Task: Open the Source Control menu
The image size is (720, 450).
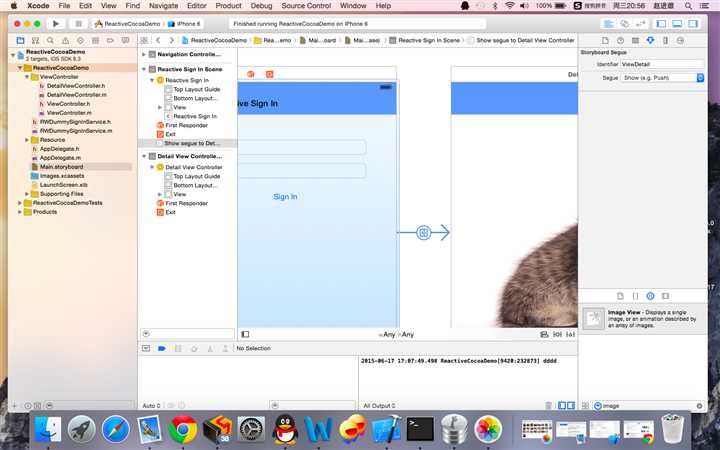Action: coord(306,6)
